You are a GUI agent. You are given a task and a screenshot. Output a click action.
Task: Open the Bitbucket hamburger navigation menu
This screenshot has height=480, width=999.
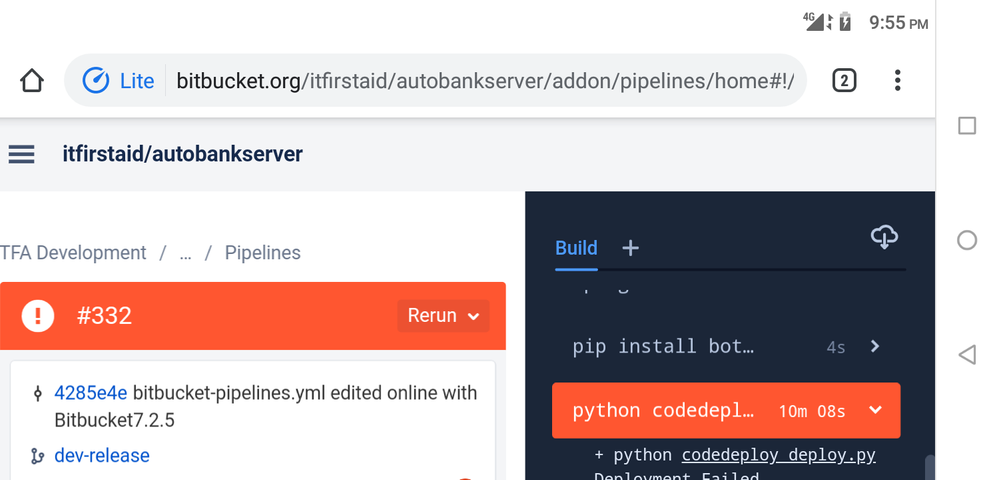[21, 154]
